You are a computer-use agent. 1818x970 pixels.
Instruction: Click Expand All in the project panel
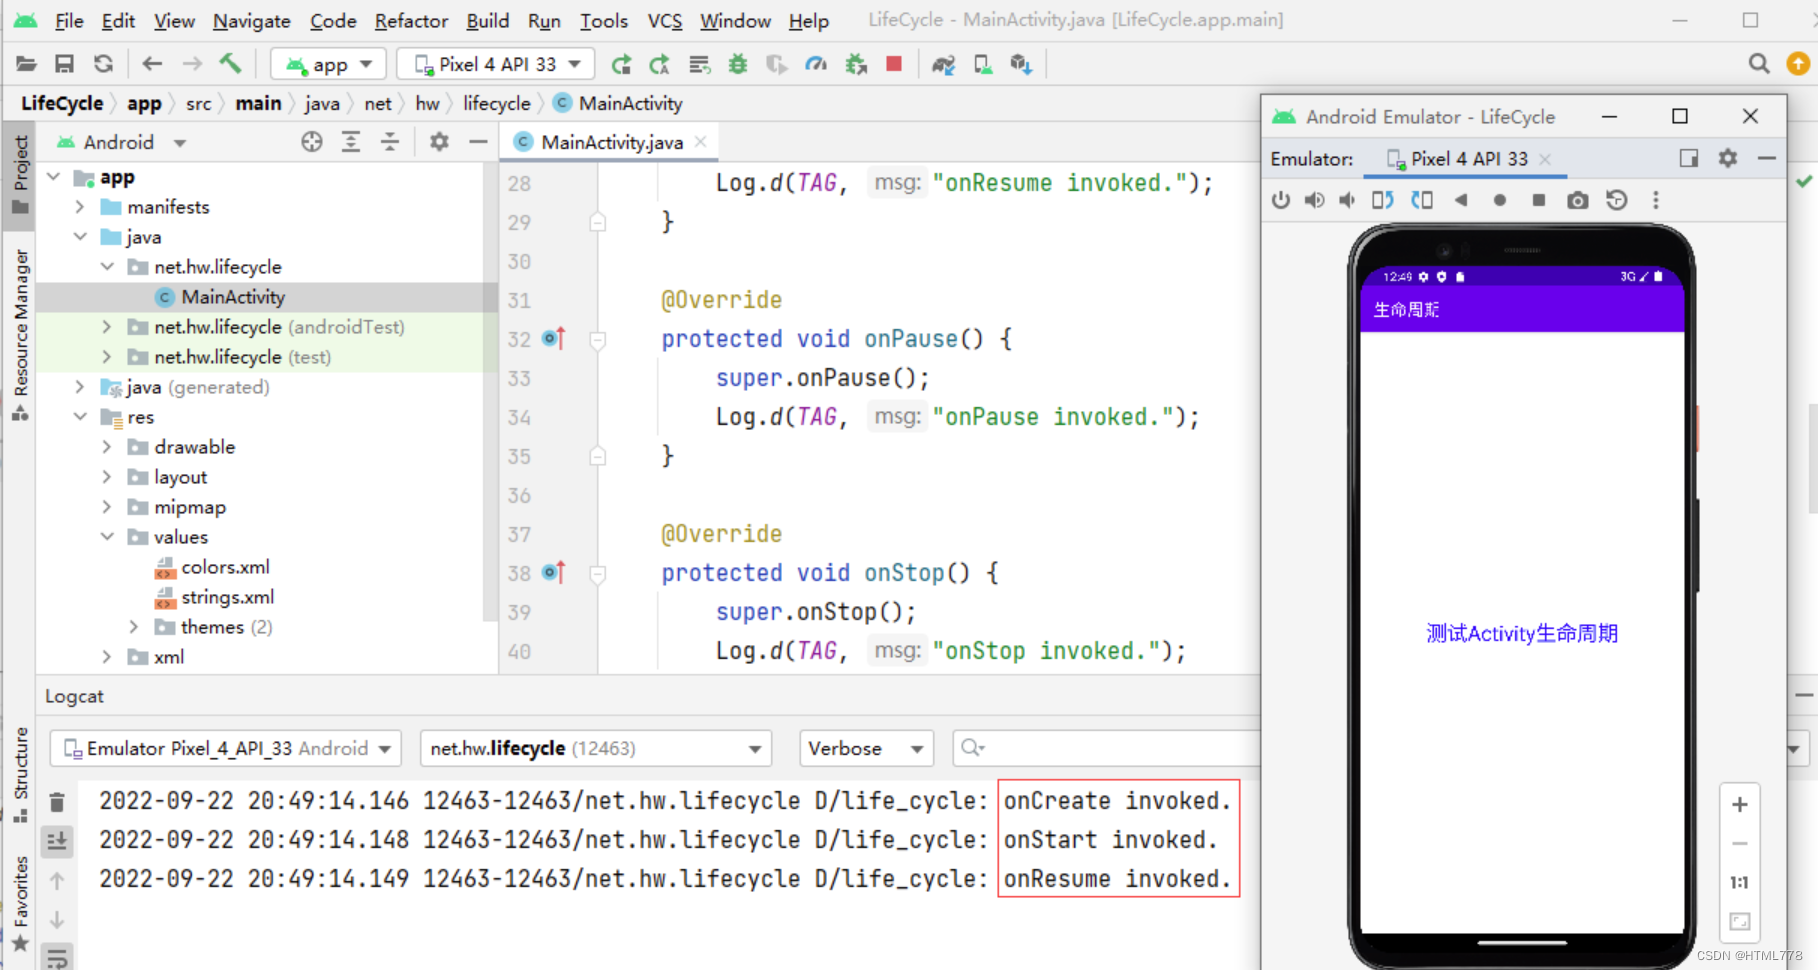point(351,142)
